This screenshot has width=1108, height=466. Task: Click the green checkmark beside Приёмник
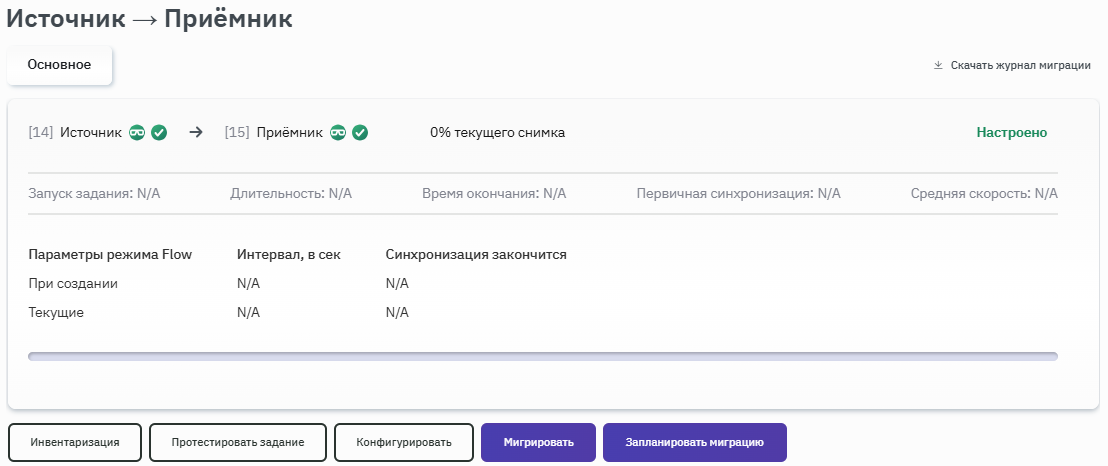360,132
